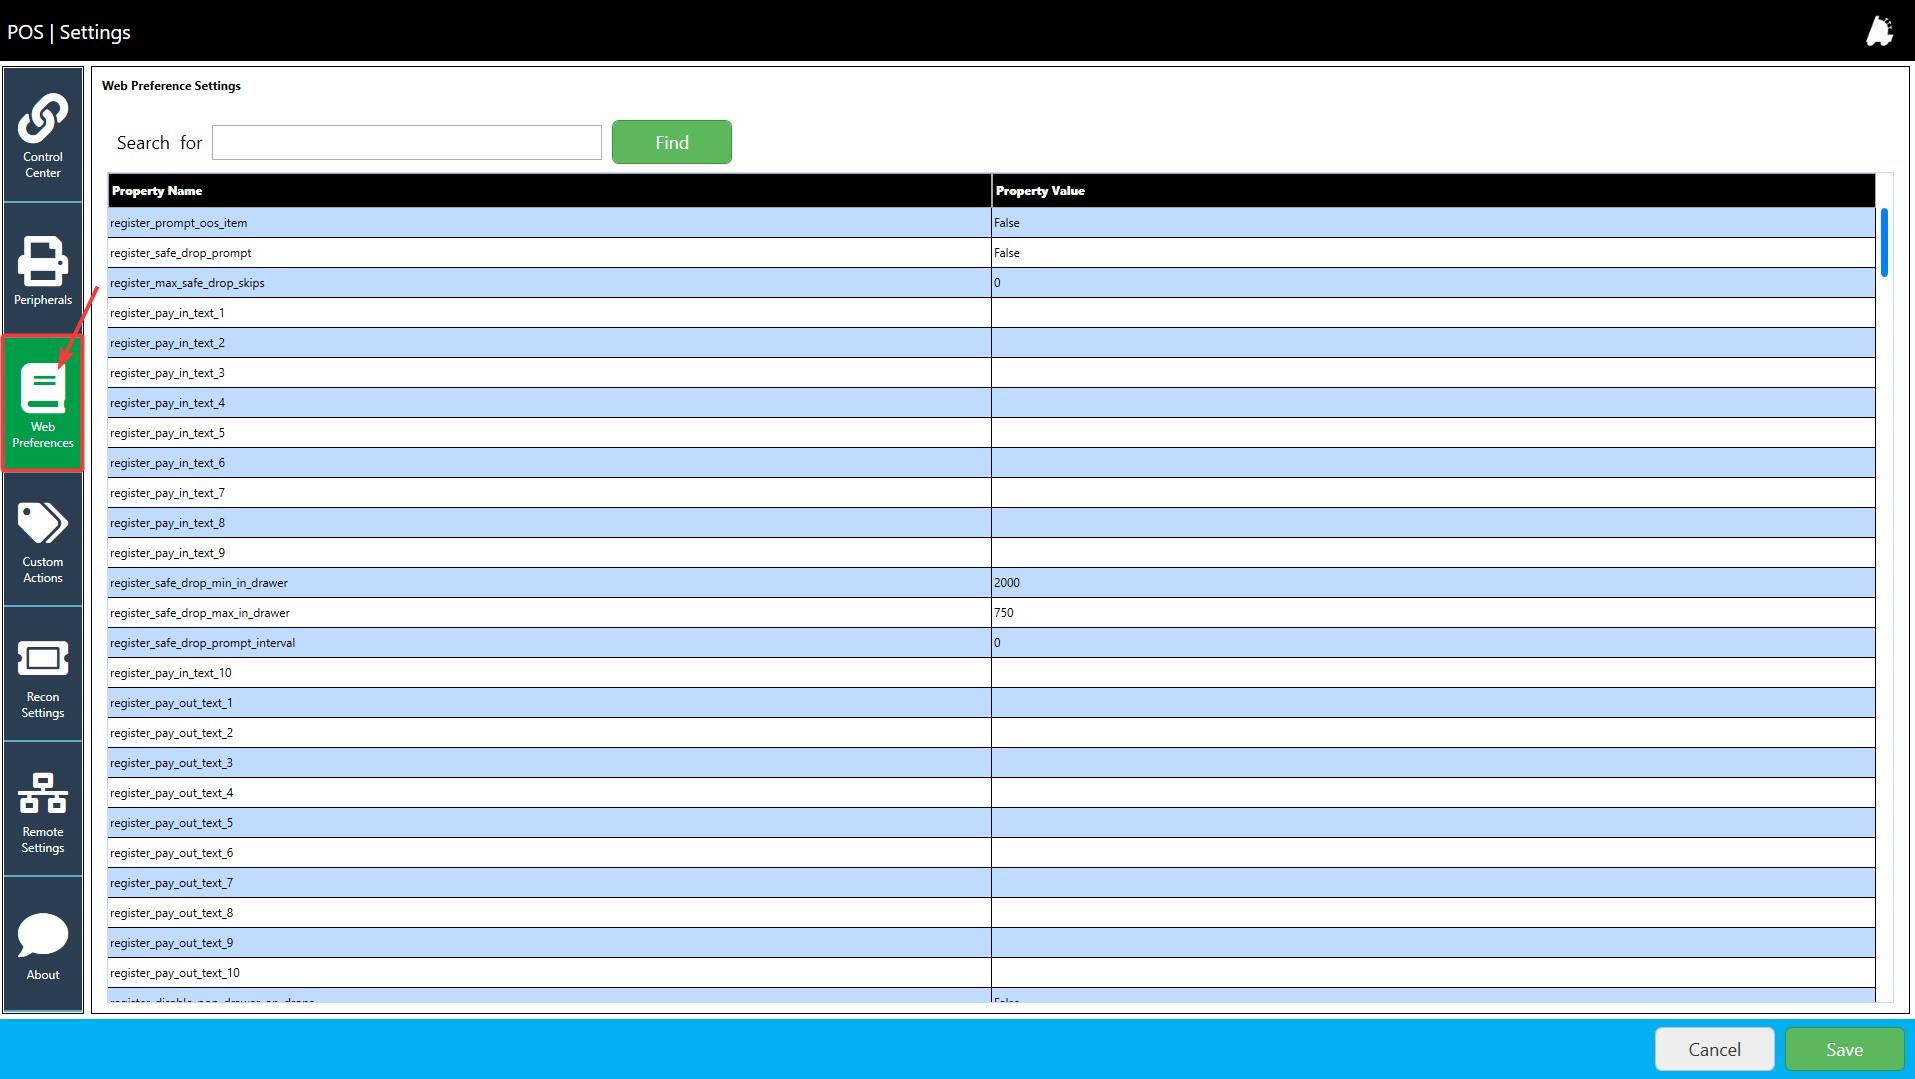The height and width of the screenshot is (1079, 1915).
Task: Click the logo icon in top-right corner
Action: 1879,31
